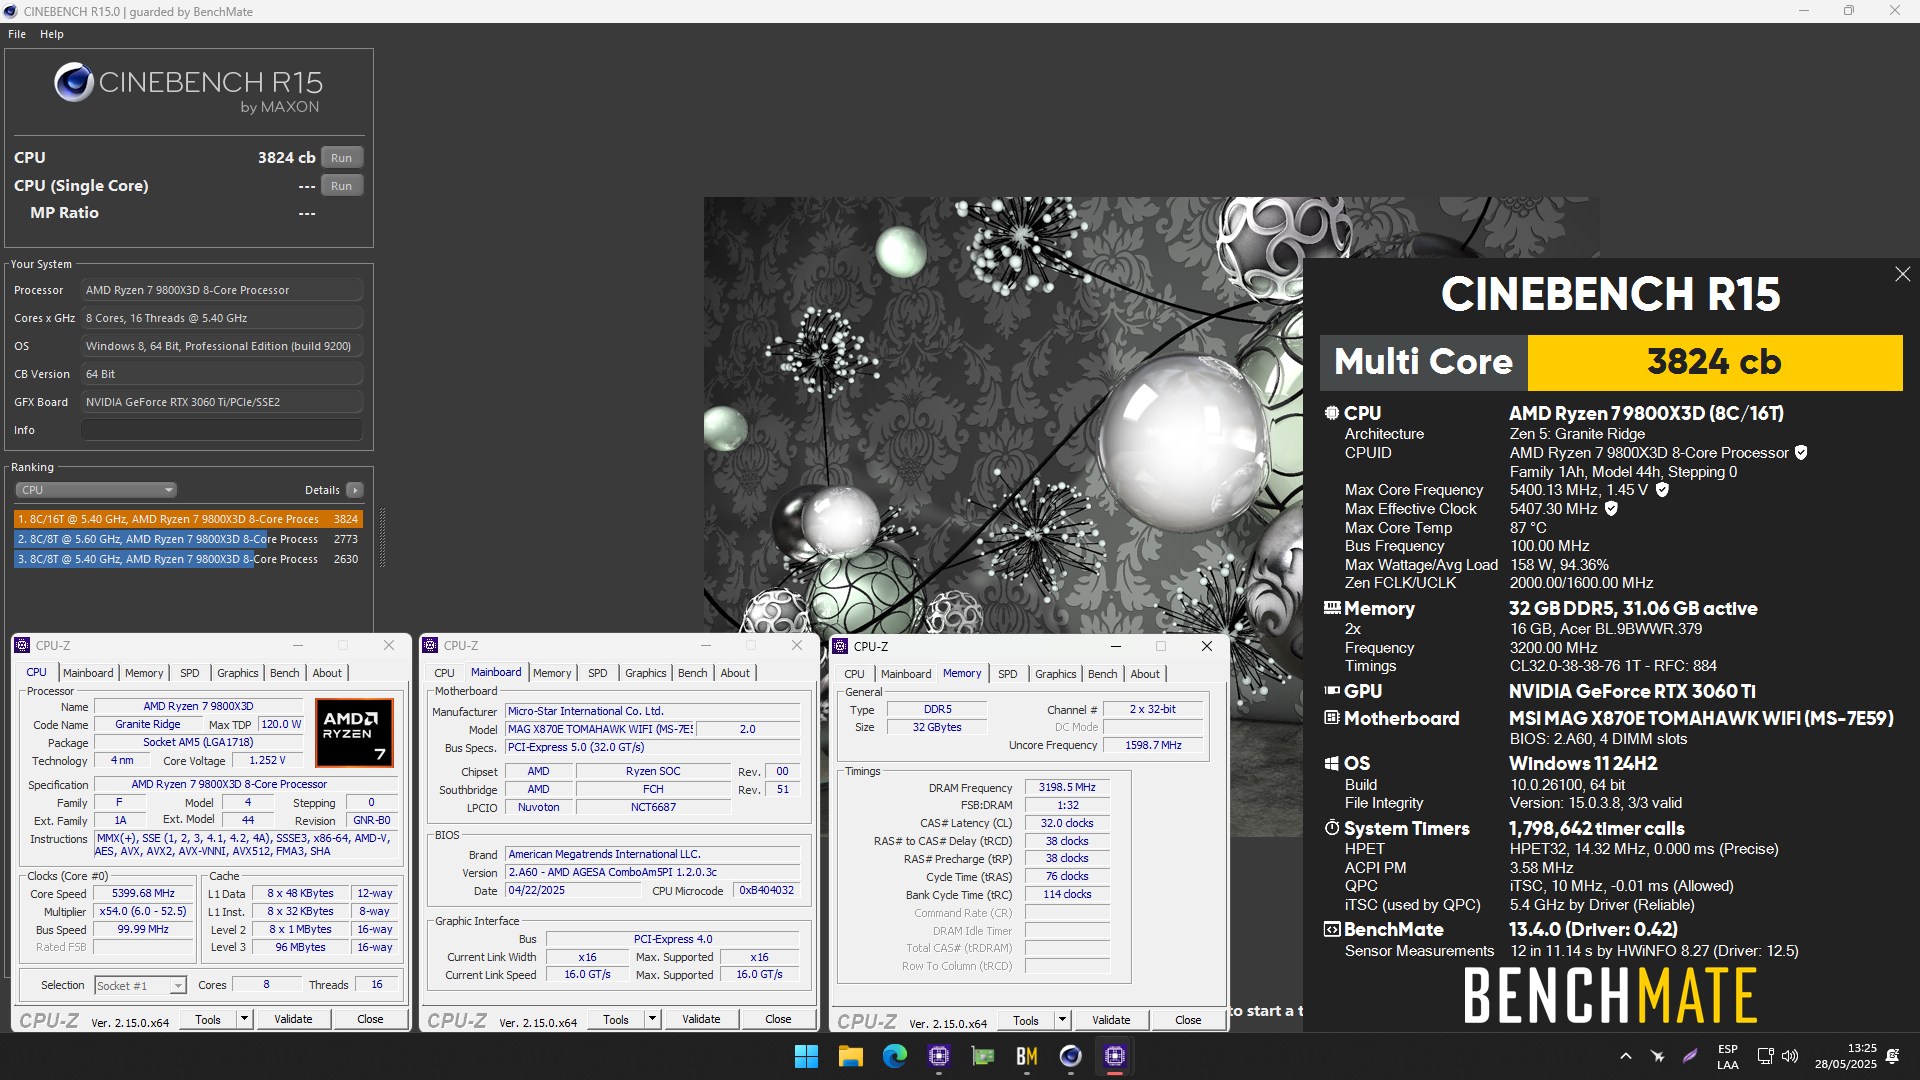Run the CPU multi-core benchmark

coord(342,158)
